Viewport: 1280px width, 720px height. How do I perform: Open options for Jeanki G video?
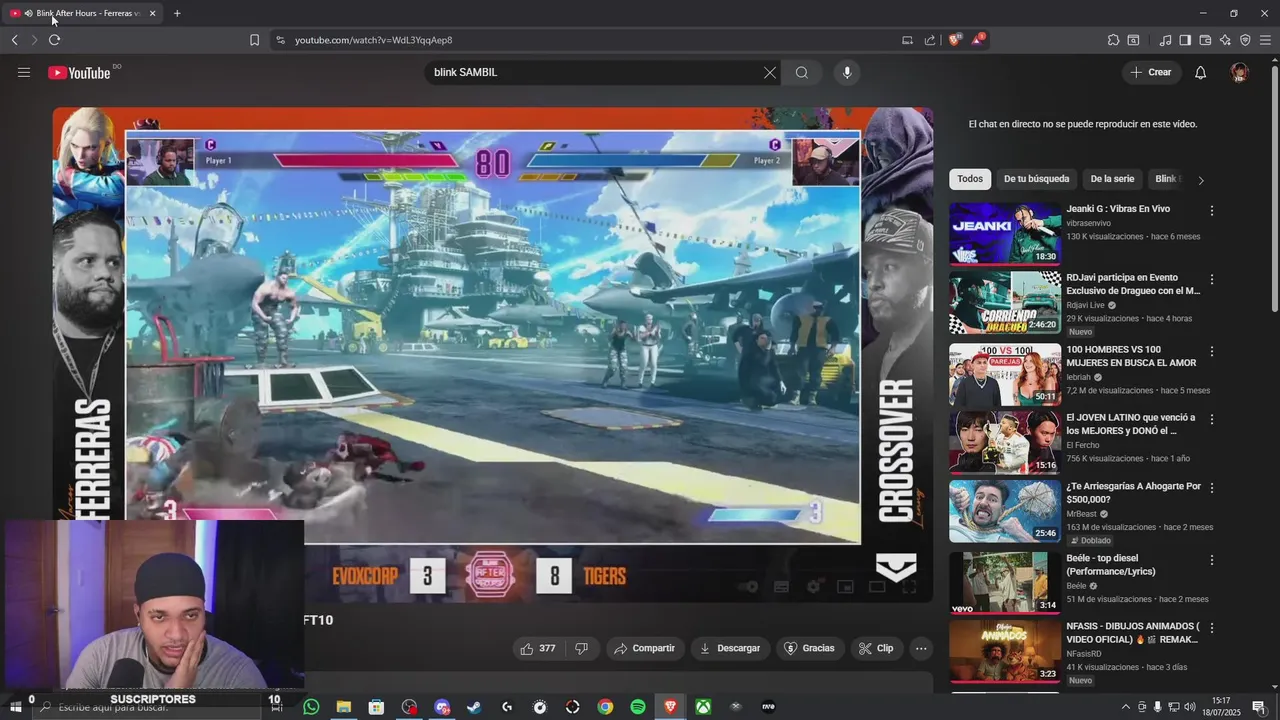pyautogui.click(x=1211, y=211)
